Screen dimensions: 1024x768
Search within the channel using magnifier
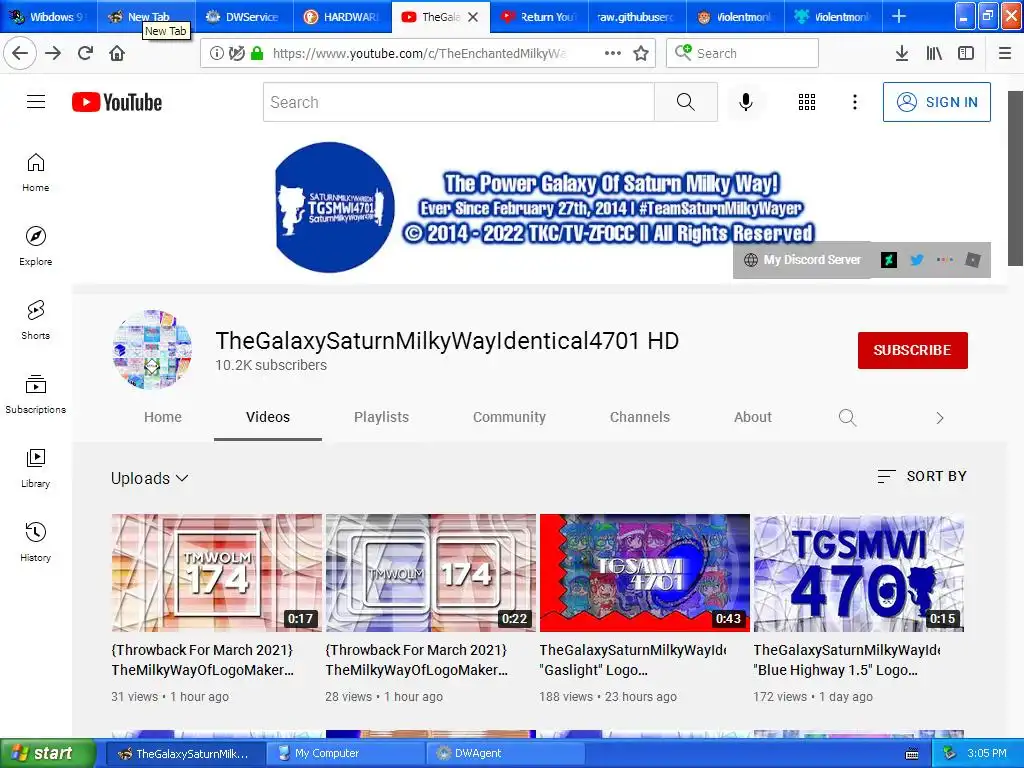pyautogui.click(x=848, y=417)
